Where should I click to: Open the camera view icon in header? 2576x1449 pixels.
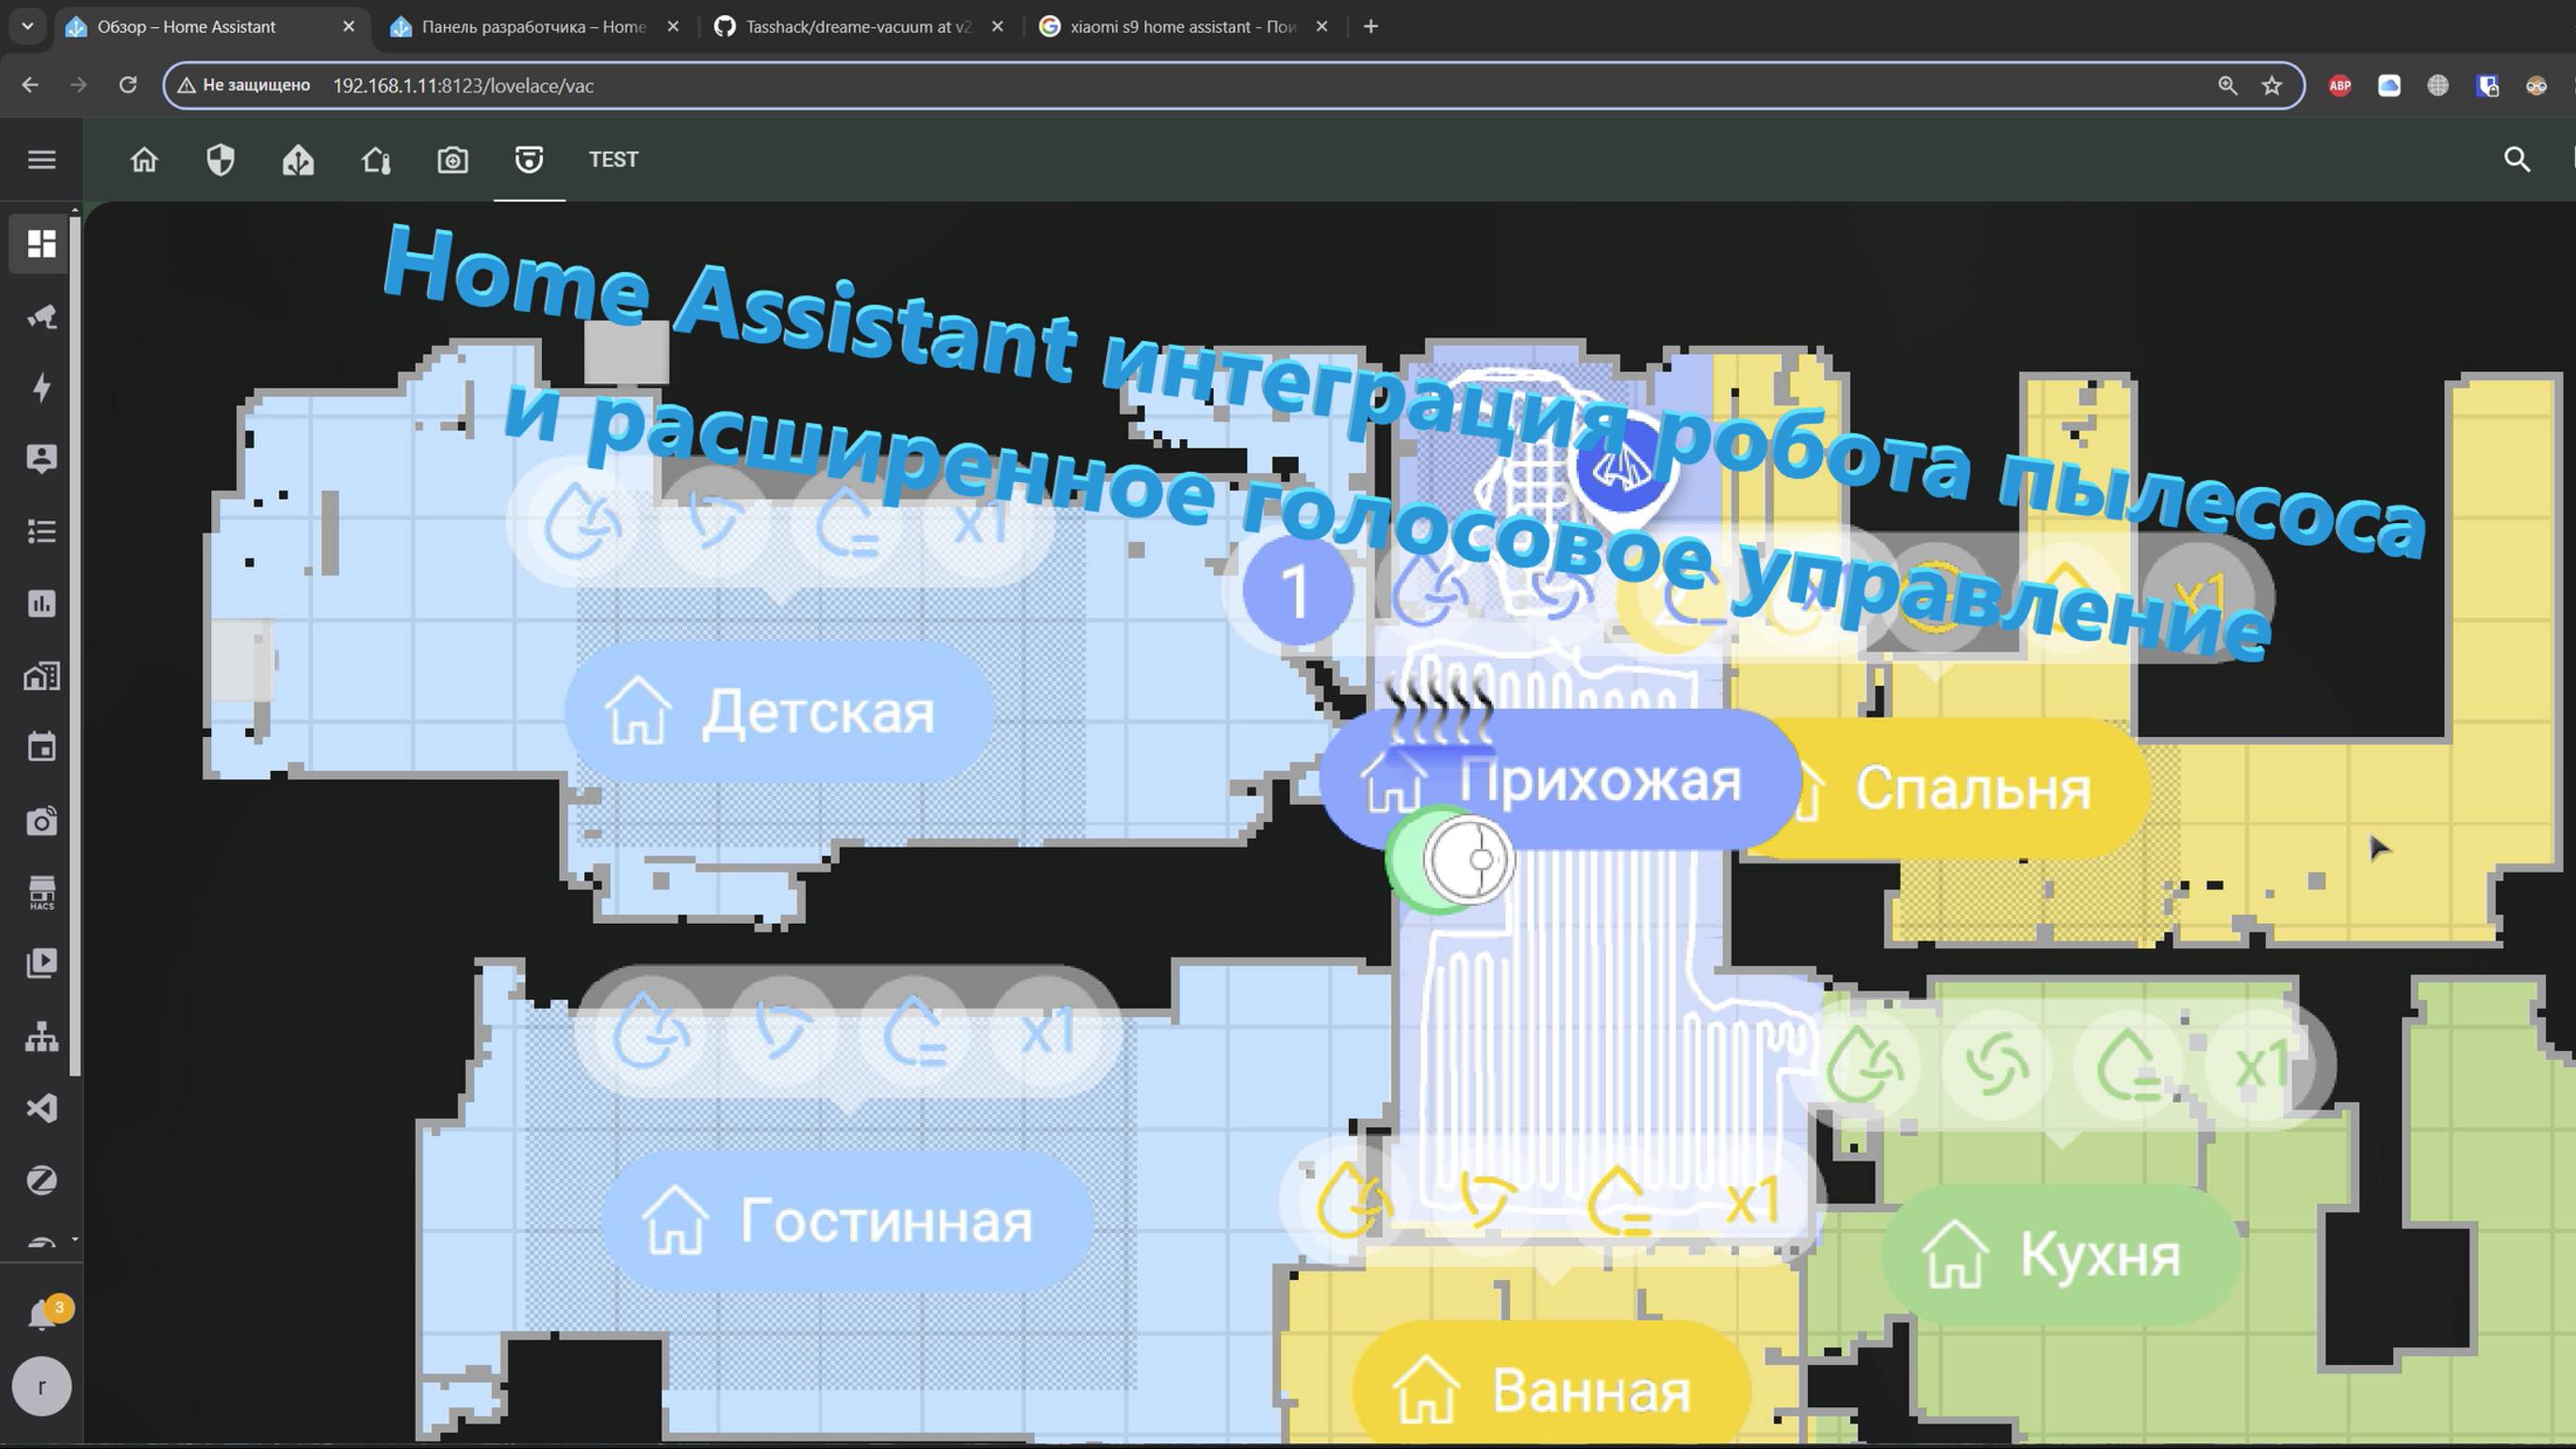tap(452, 160)
